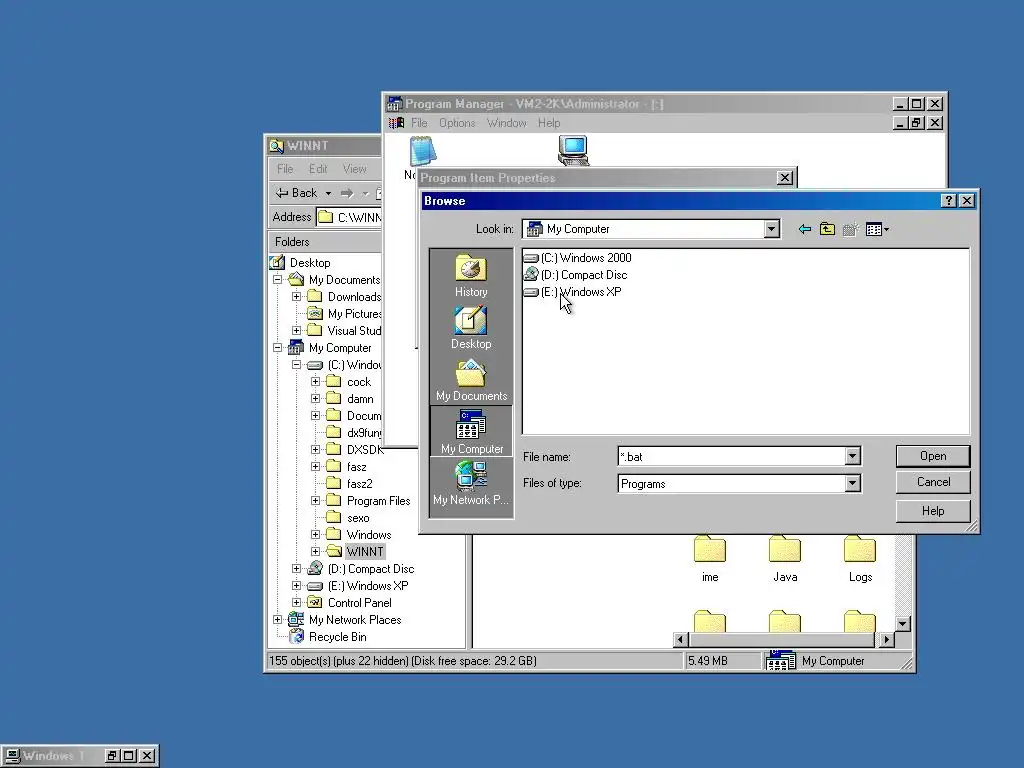This screenshot has width=1024, height=768.
Task: Close the Program Item Properties dialog
Action: coord(785,178)
